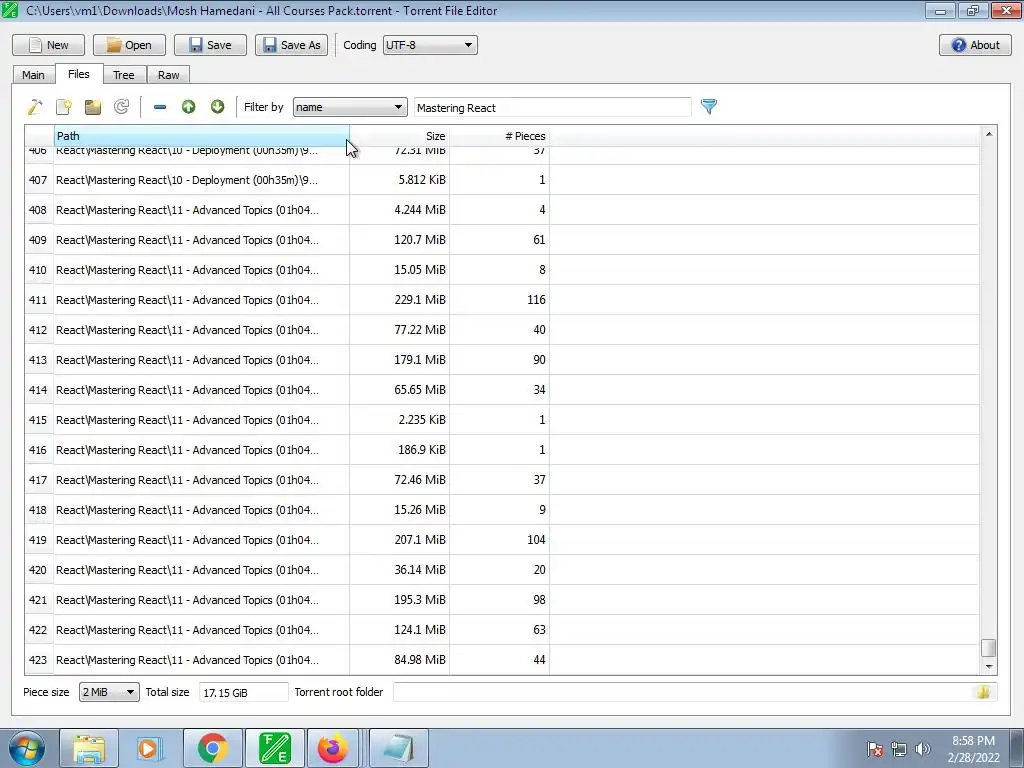Click the add folder icon in Files toolbar
The image size is (1024, 768).
pyautogui.click(x=93, y=107)
